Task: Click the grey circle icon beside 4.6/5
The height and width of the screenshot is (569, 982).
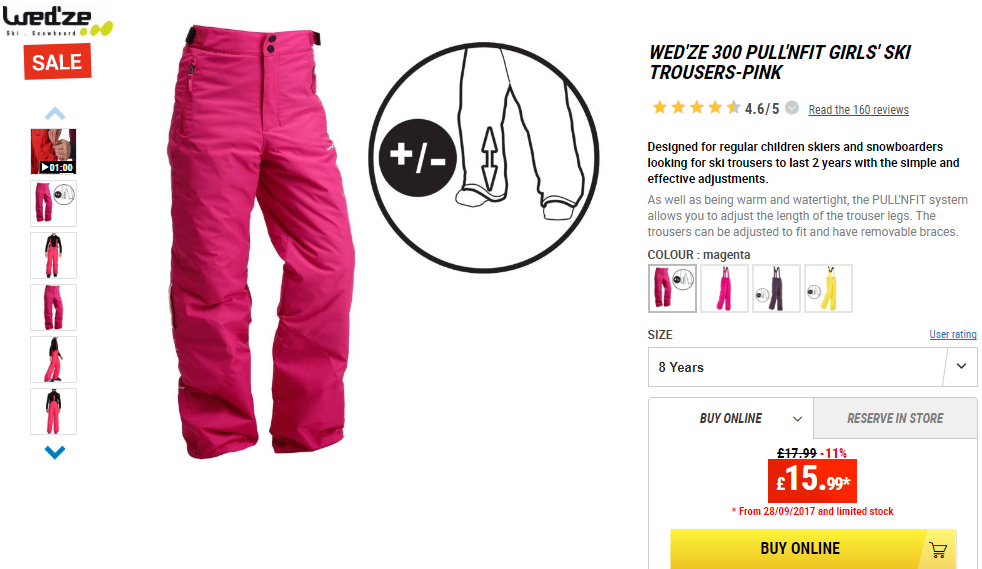Action: point(792,108)
